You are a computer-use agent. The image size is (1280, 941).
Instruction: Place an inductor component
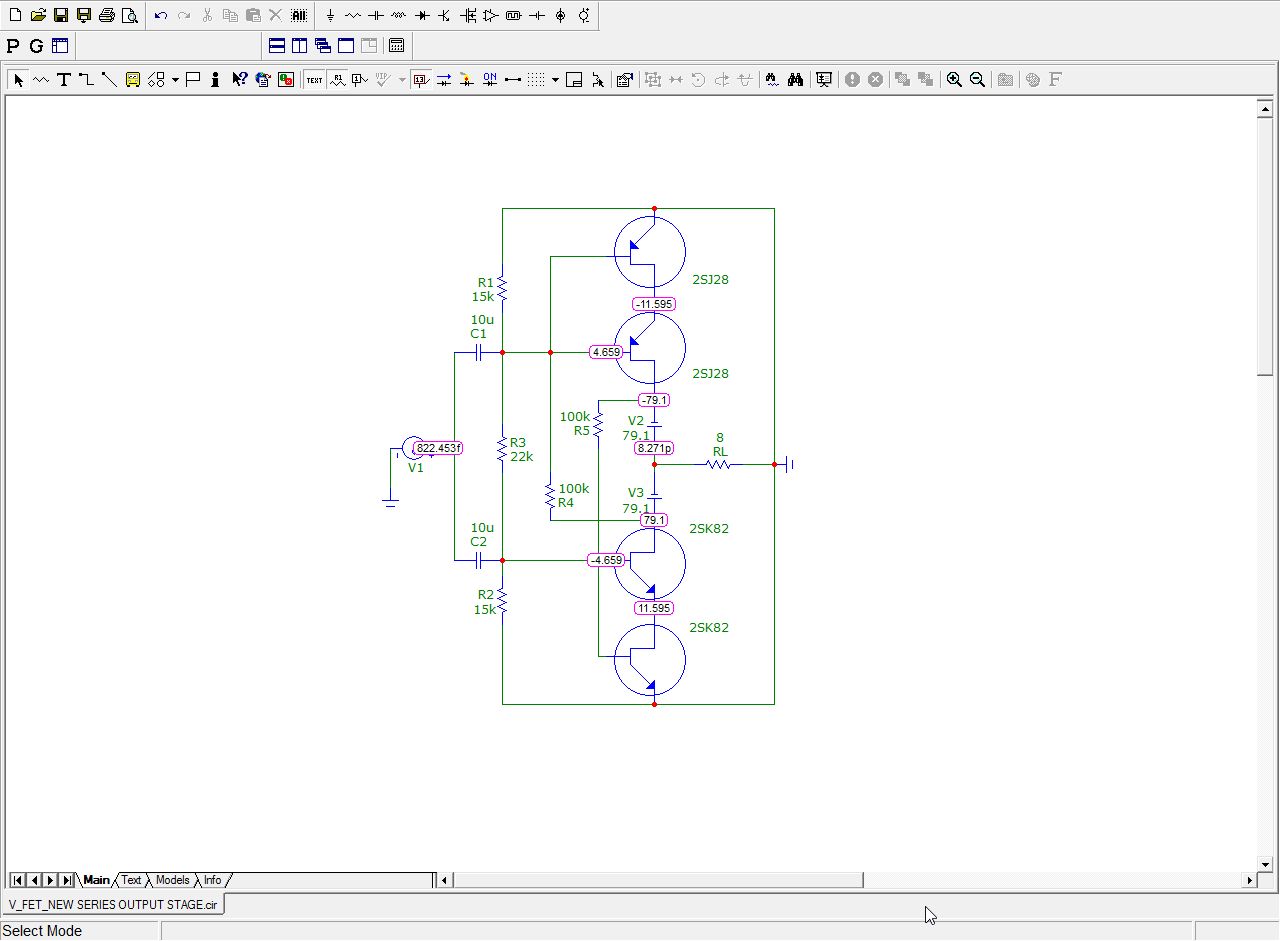pyautogui.click(x=399, y=16)
